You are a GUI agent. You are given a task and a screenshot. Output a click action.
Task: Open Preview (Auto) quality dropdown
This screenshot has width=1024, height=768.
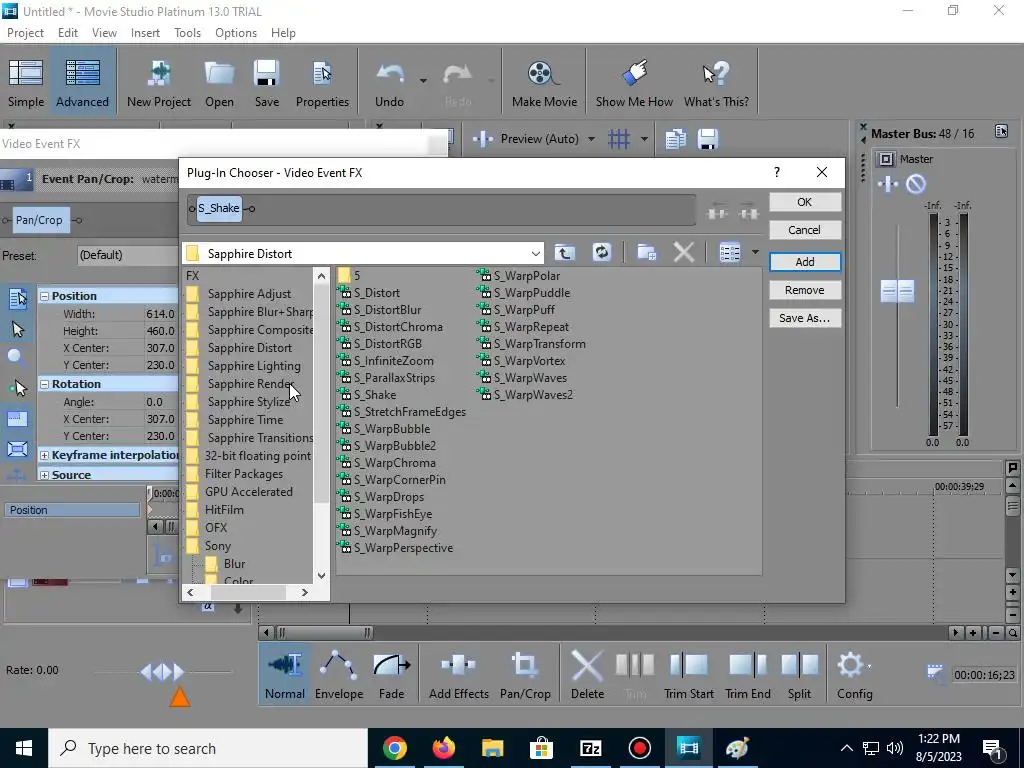coord(591,138)
